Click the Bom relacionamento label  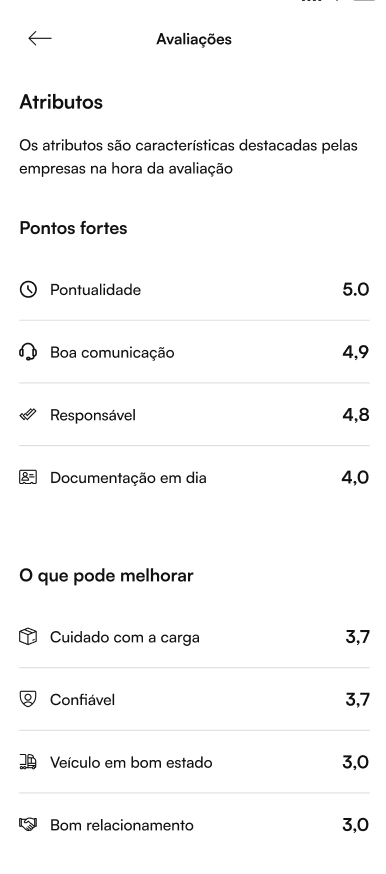tap(122, 825)
